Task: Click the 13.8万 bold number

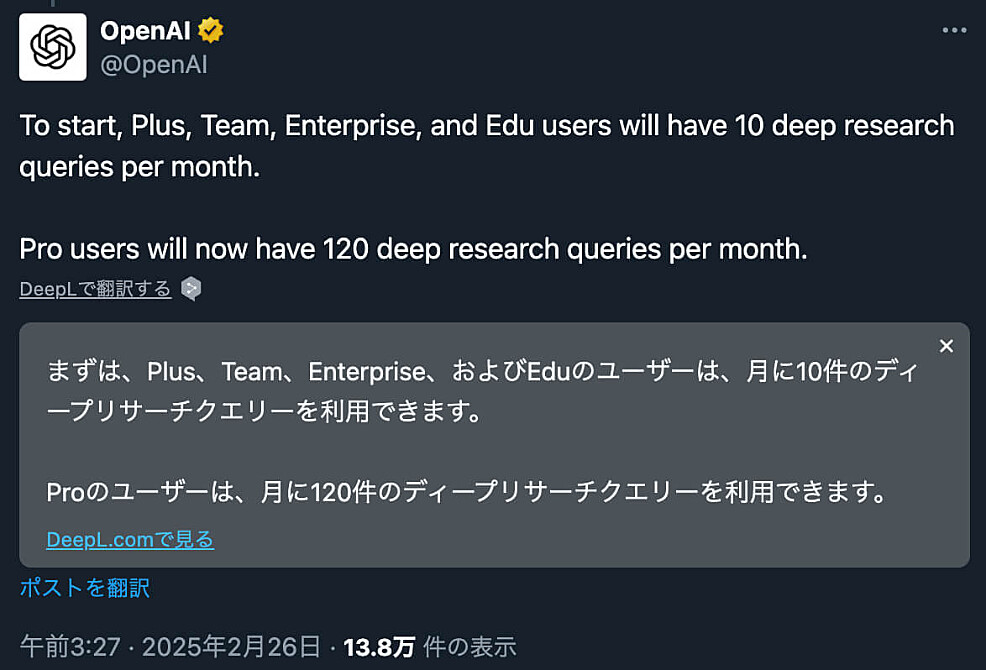Action: pyautogui.click(x=379, y=647)
